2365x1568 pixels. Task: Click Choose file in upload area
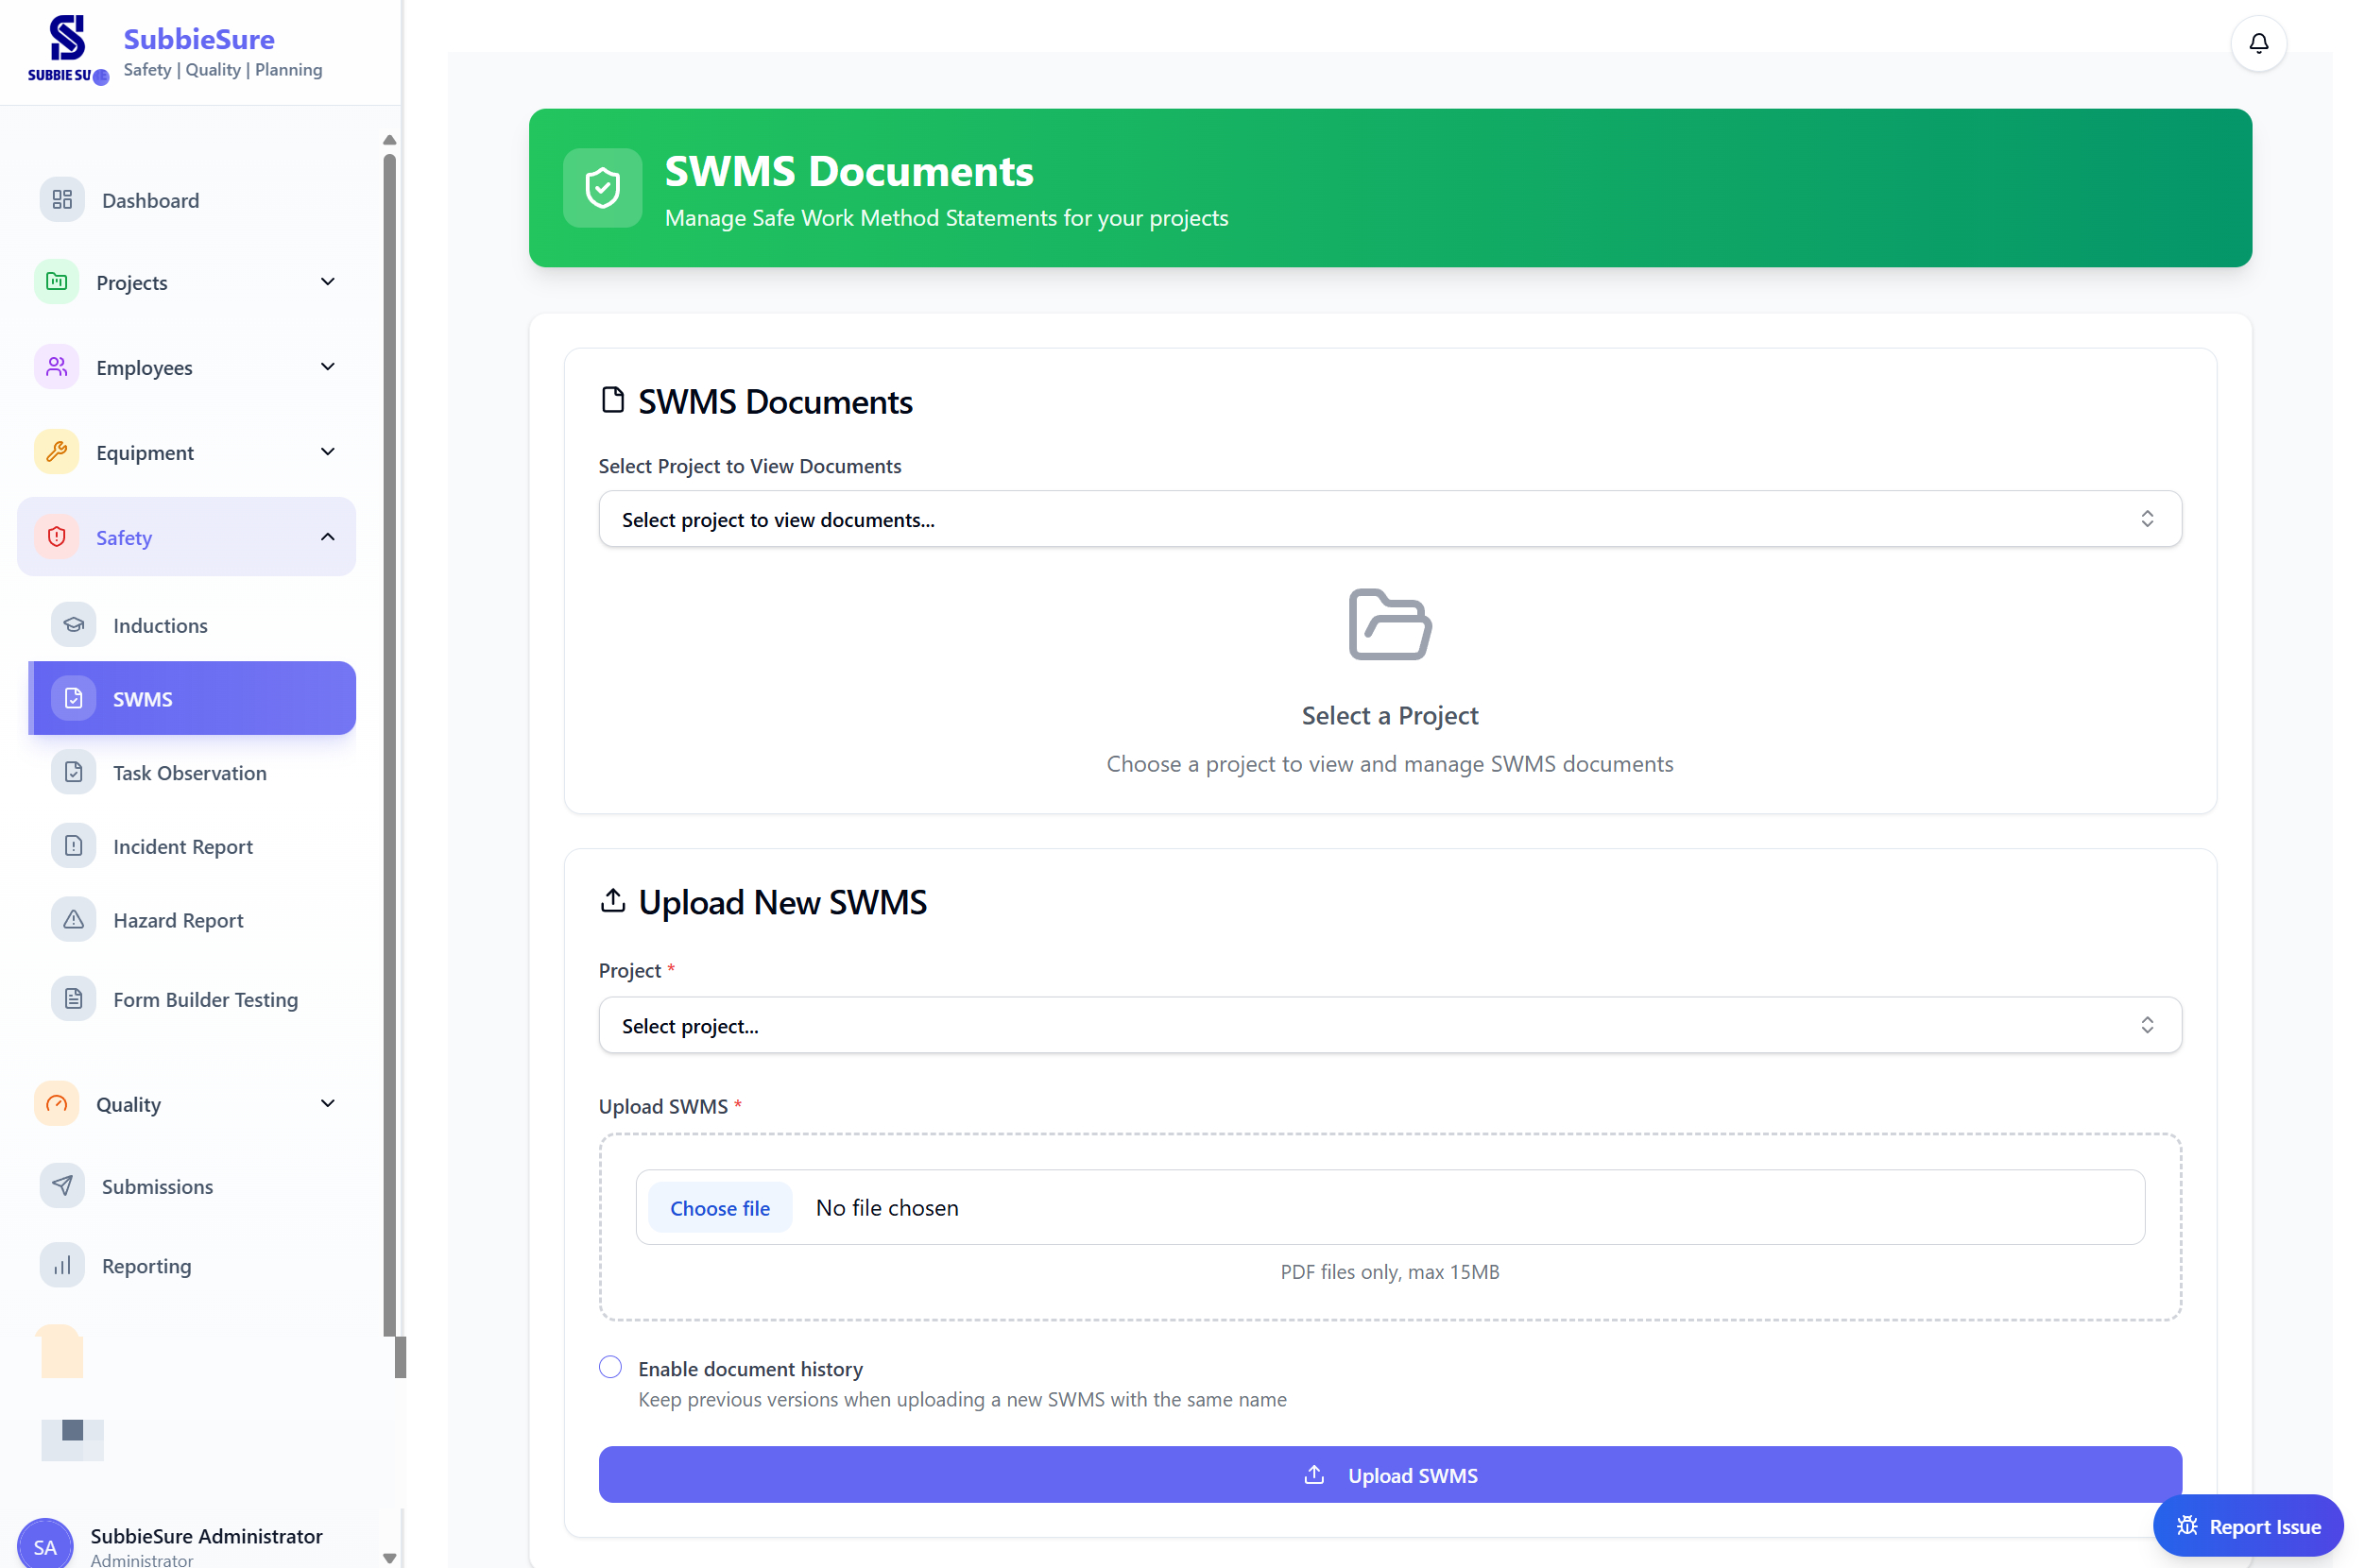click(719, 1208)
